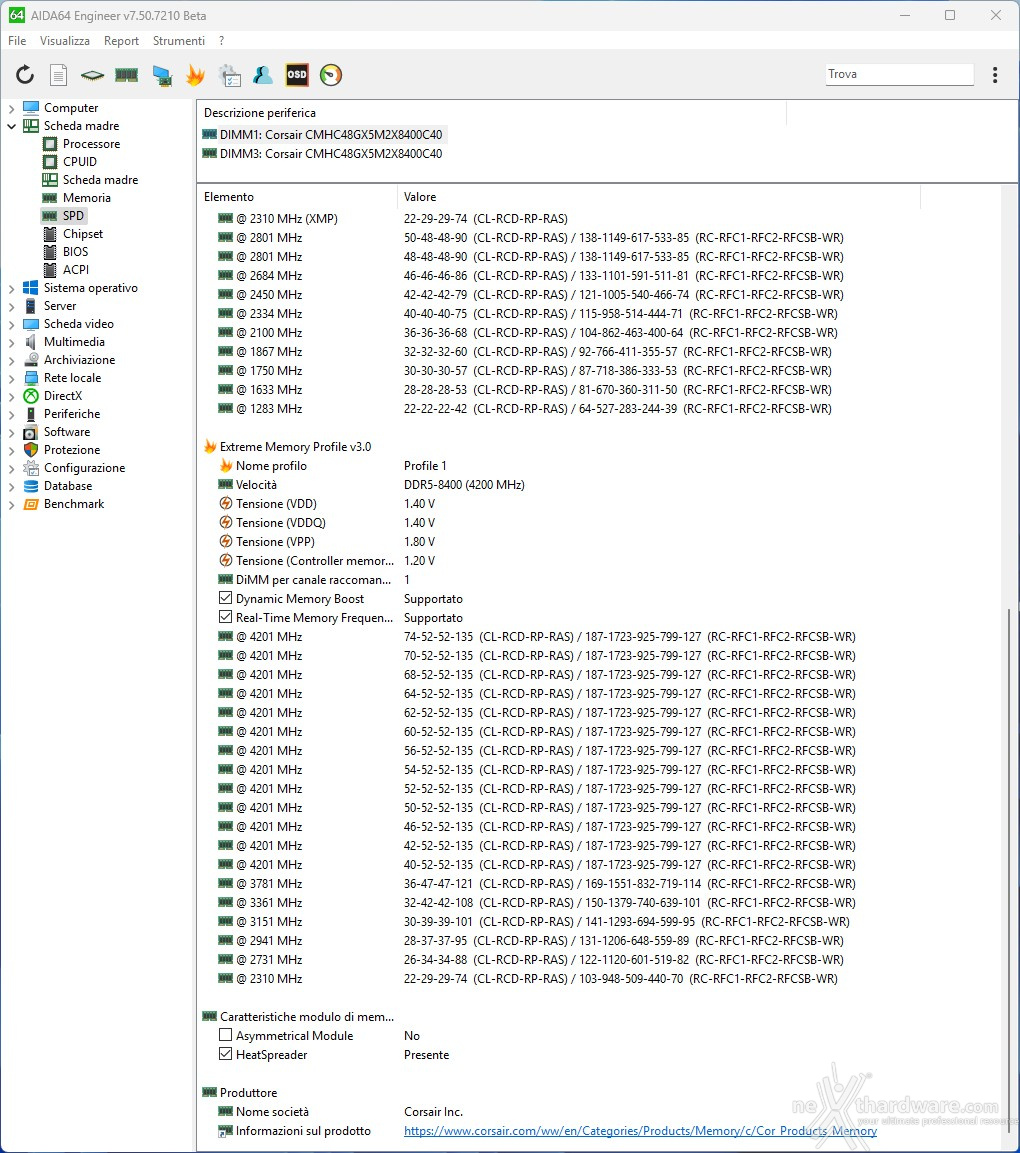Open the audit manager calendar icon

pos(229,74)
